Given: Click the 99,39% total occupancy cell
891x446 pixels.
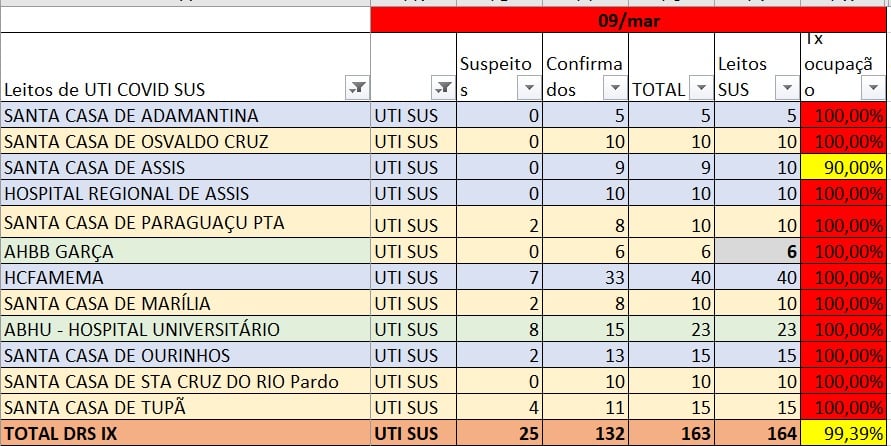Looking at the screenshot, I should click(x=843, y=433).
